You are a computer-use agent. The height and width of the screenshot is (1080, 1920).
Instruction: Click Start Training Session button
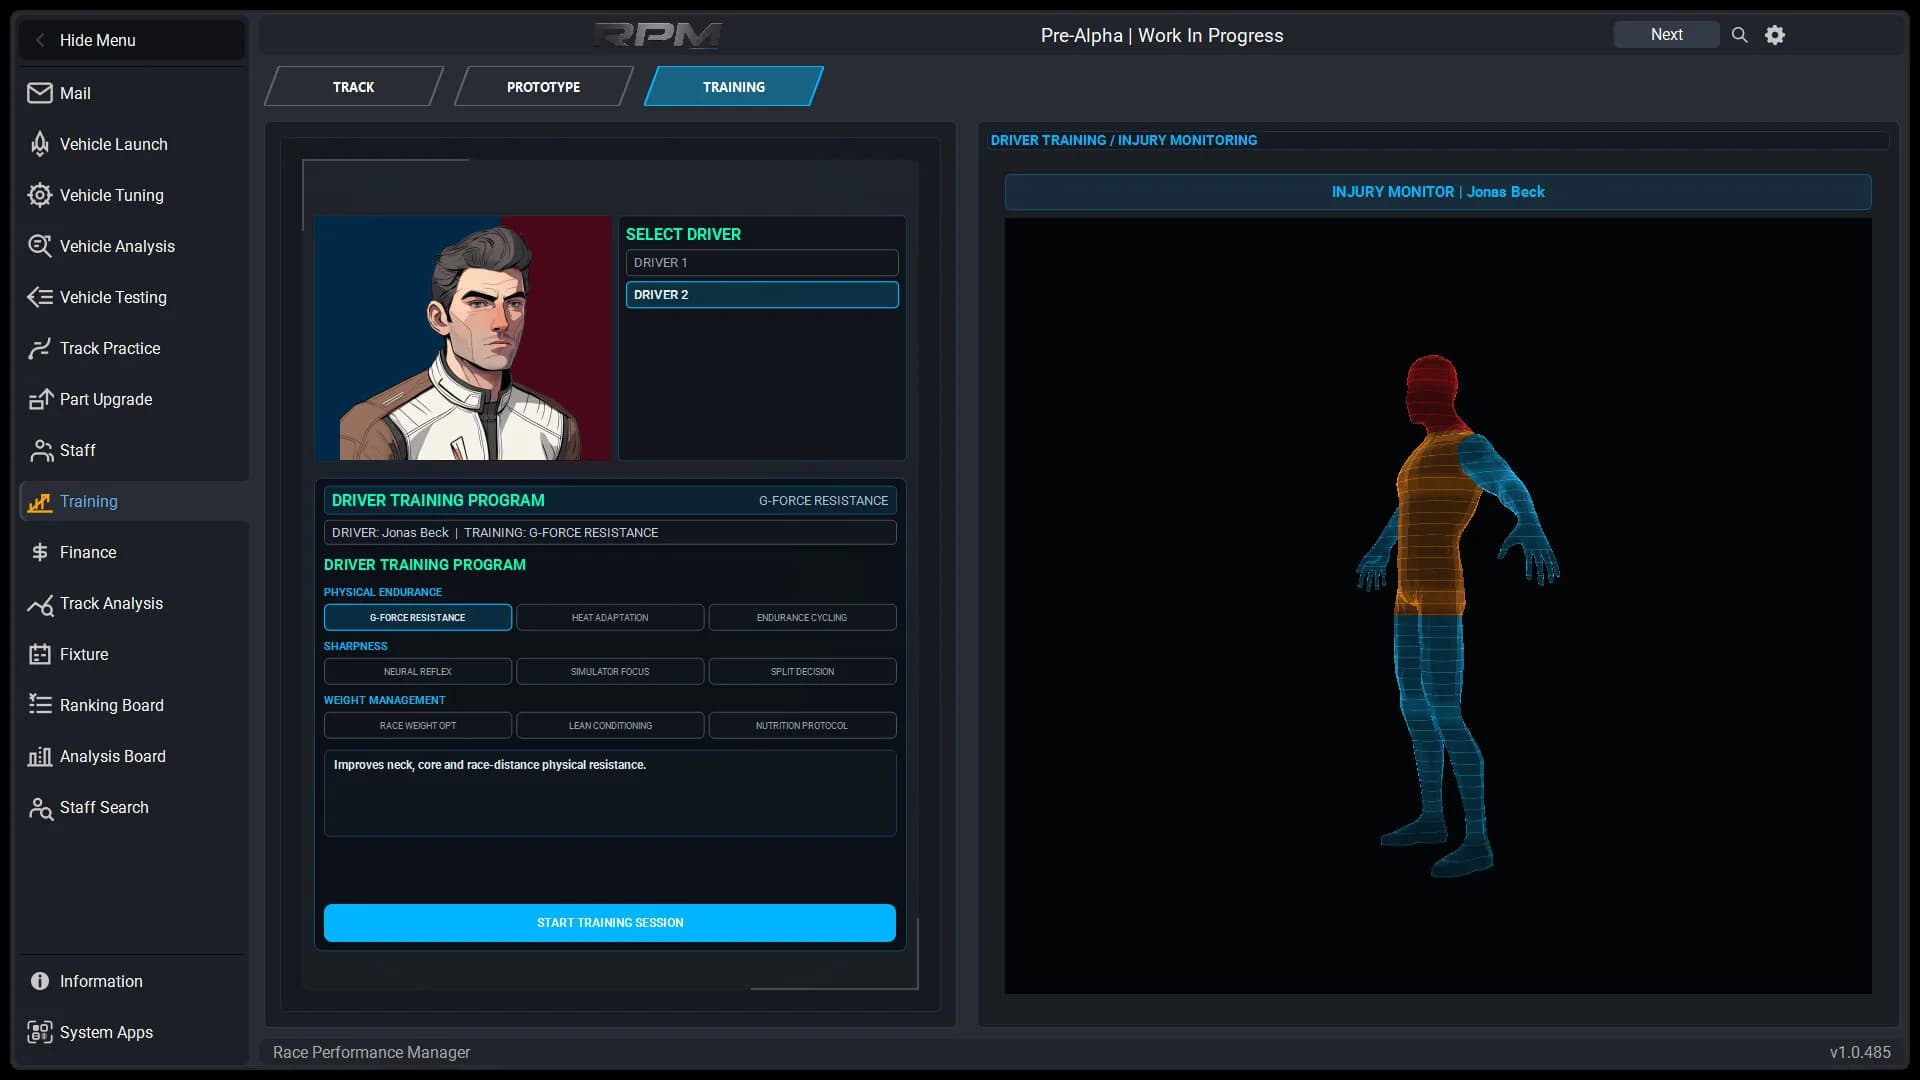610,923
